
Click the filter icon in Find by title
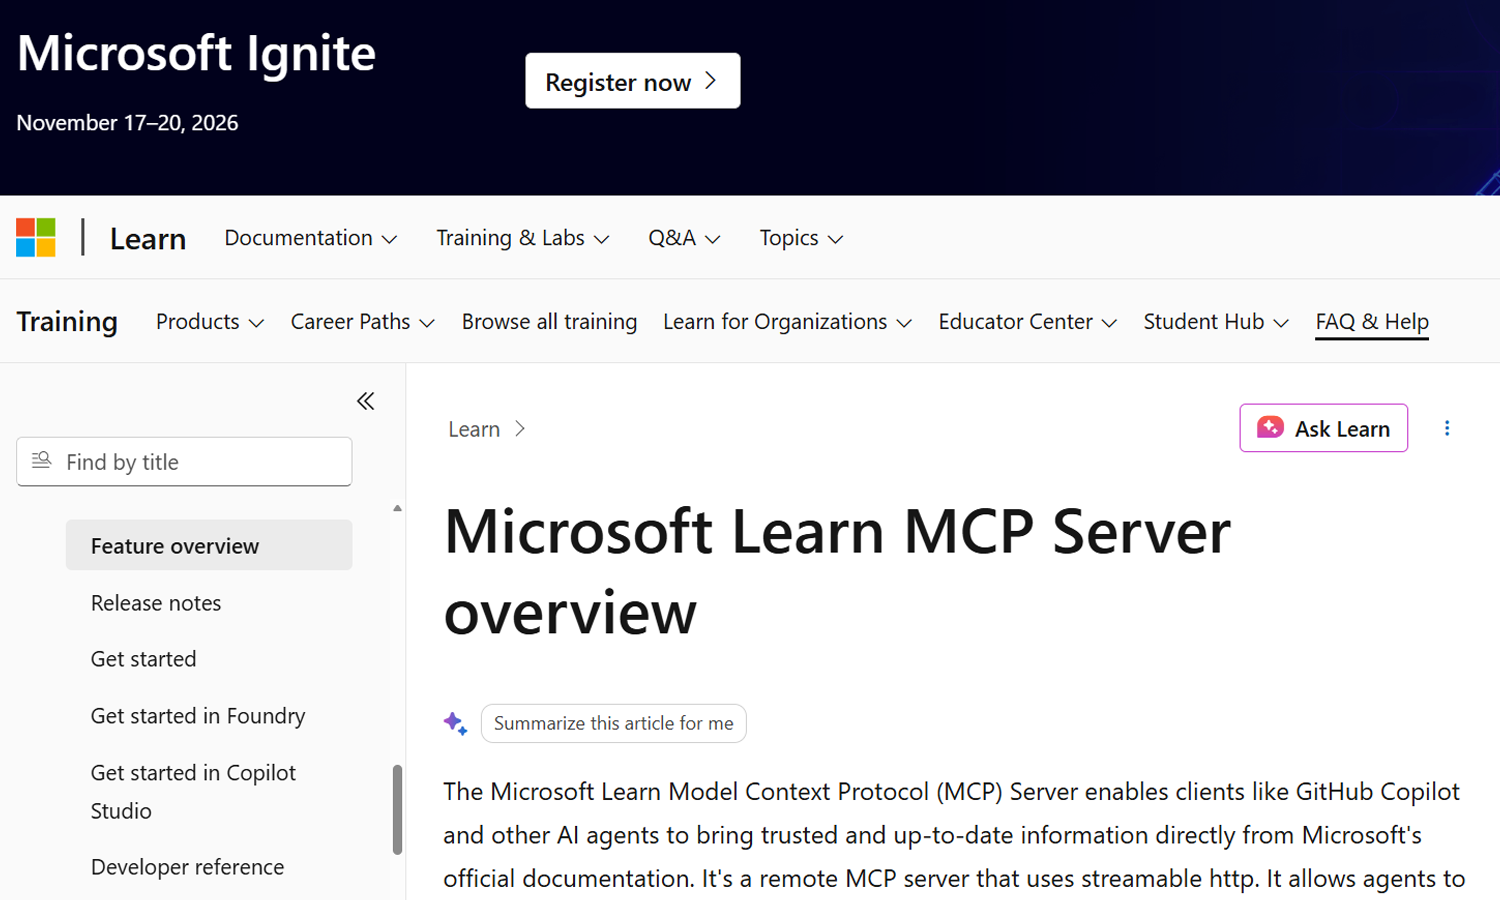41,461
